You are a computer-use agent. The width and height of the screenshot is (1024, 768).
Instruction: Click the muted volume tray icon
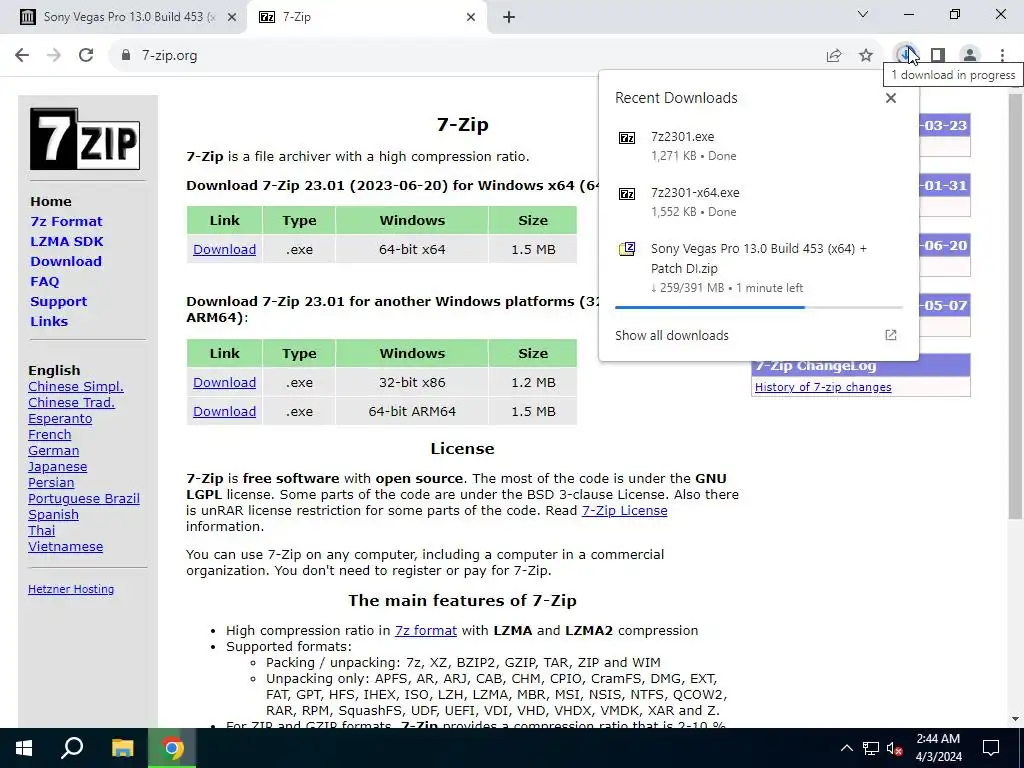click(x=895, y=748)
